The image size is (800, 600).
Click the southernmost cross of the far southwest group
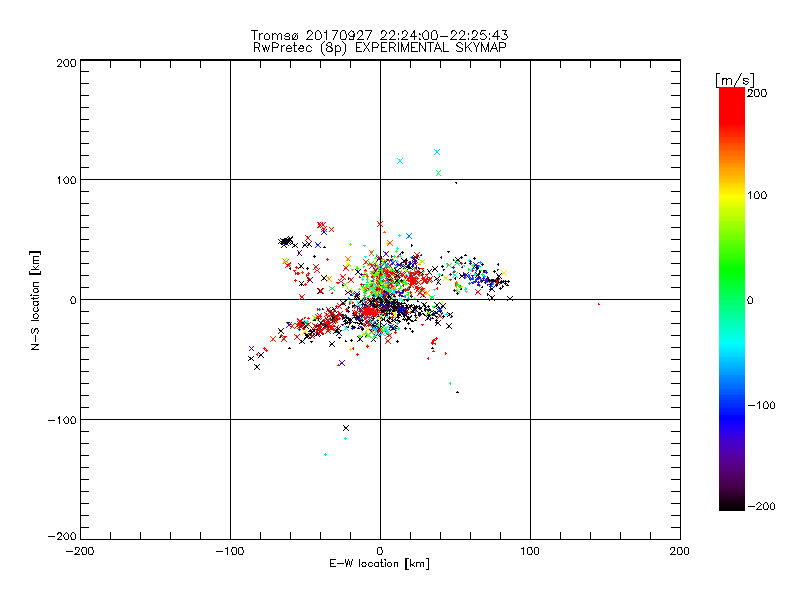point(257,367)
